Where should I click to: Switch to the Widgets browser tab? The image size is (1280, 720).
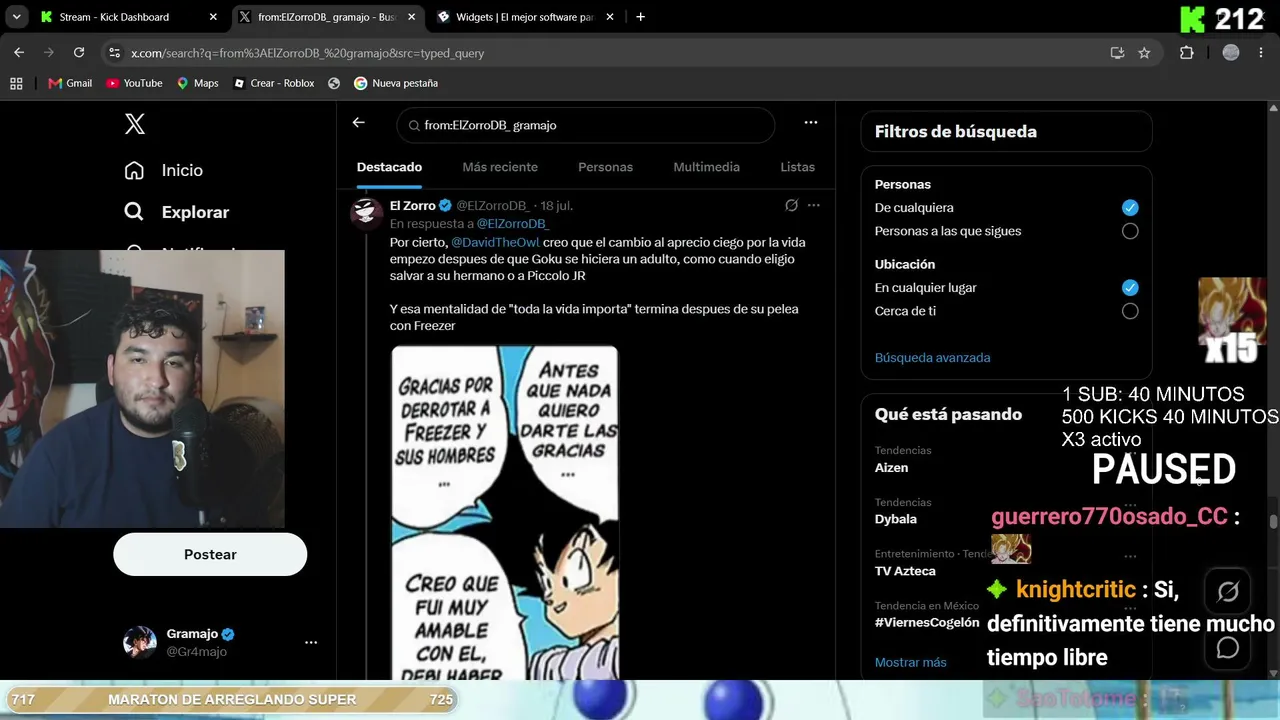pyautogui.click(x=524, y=17)
